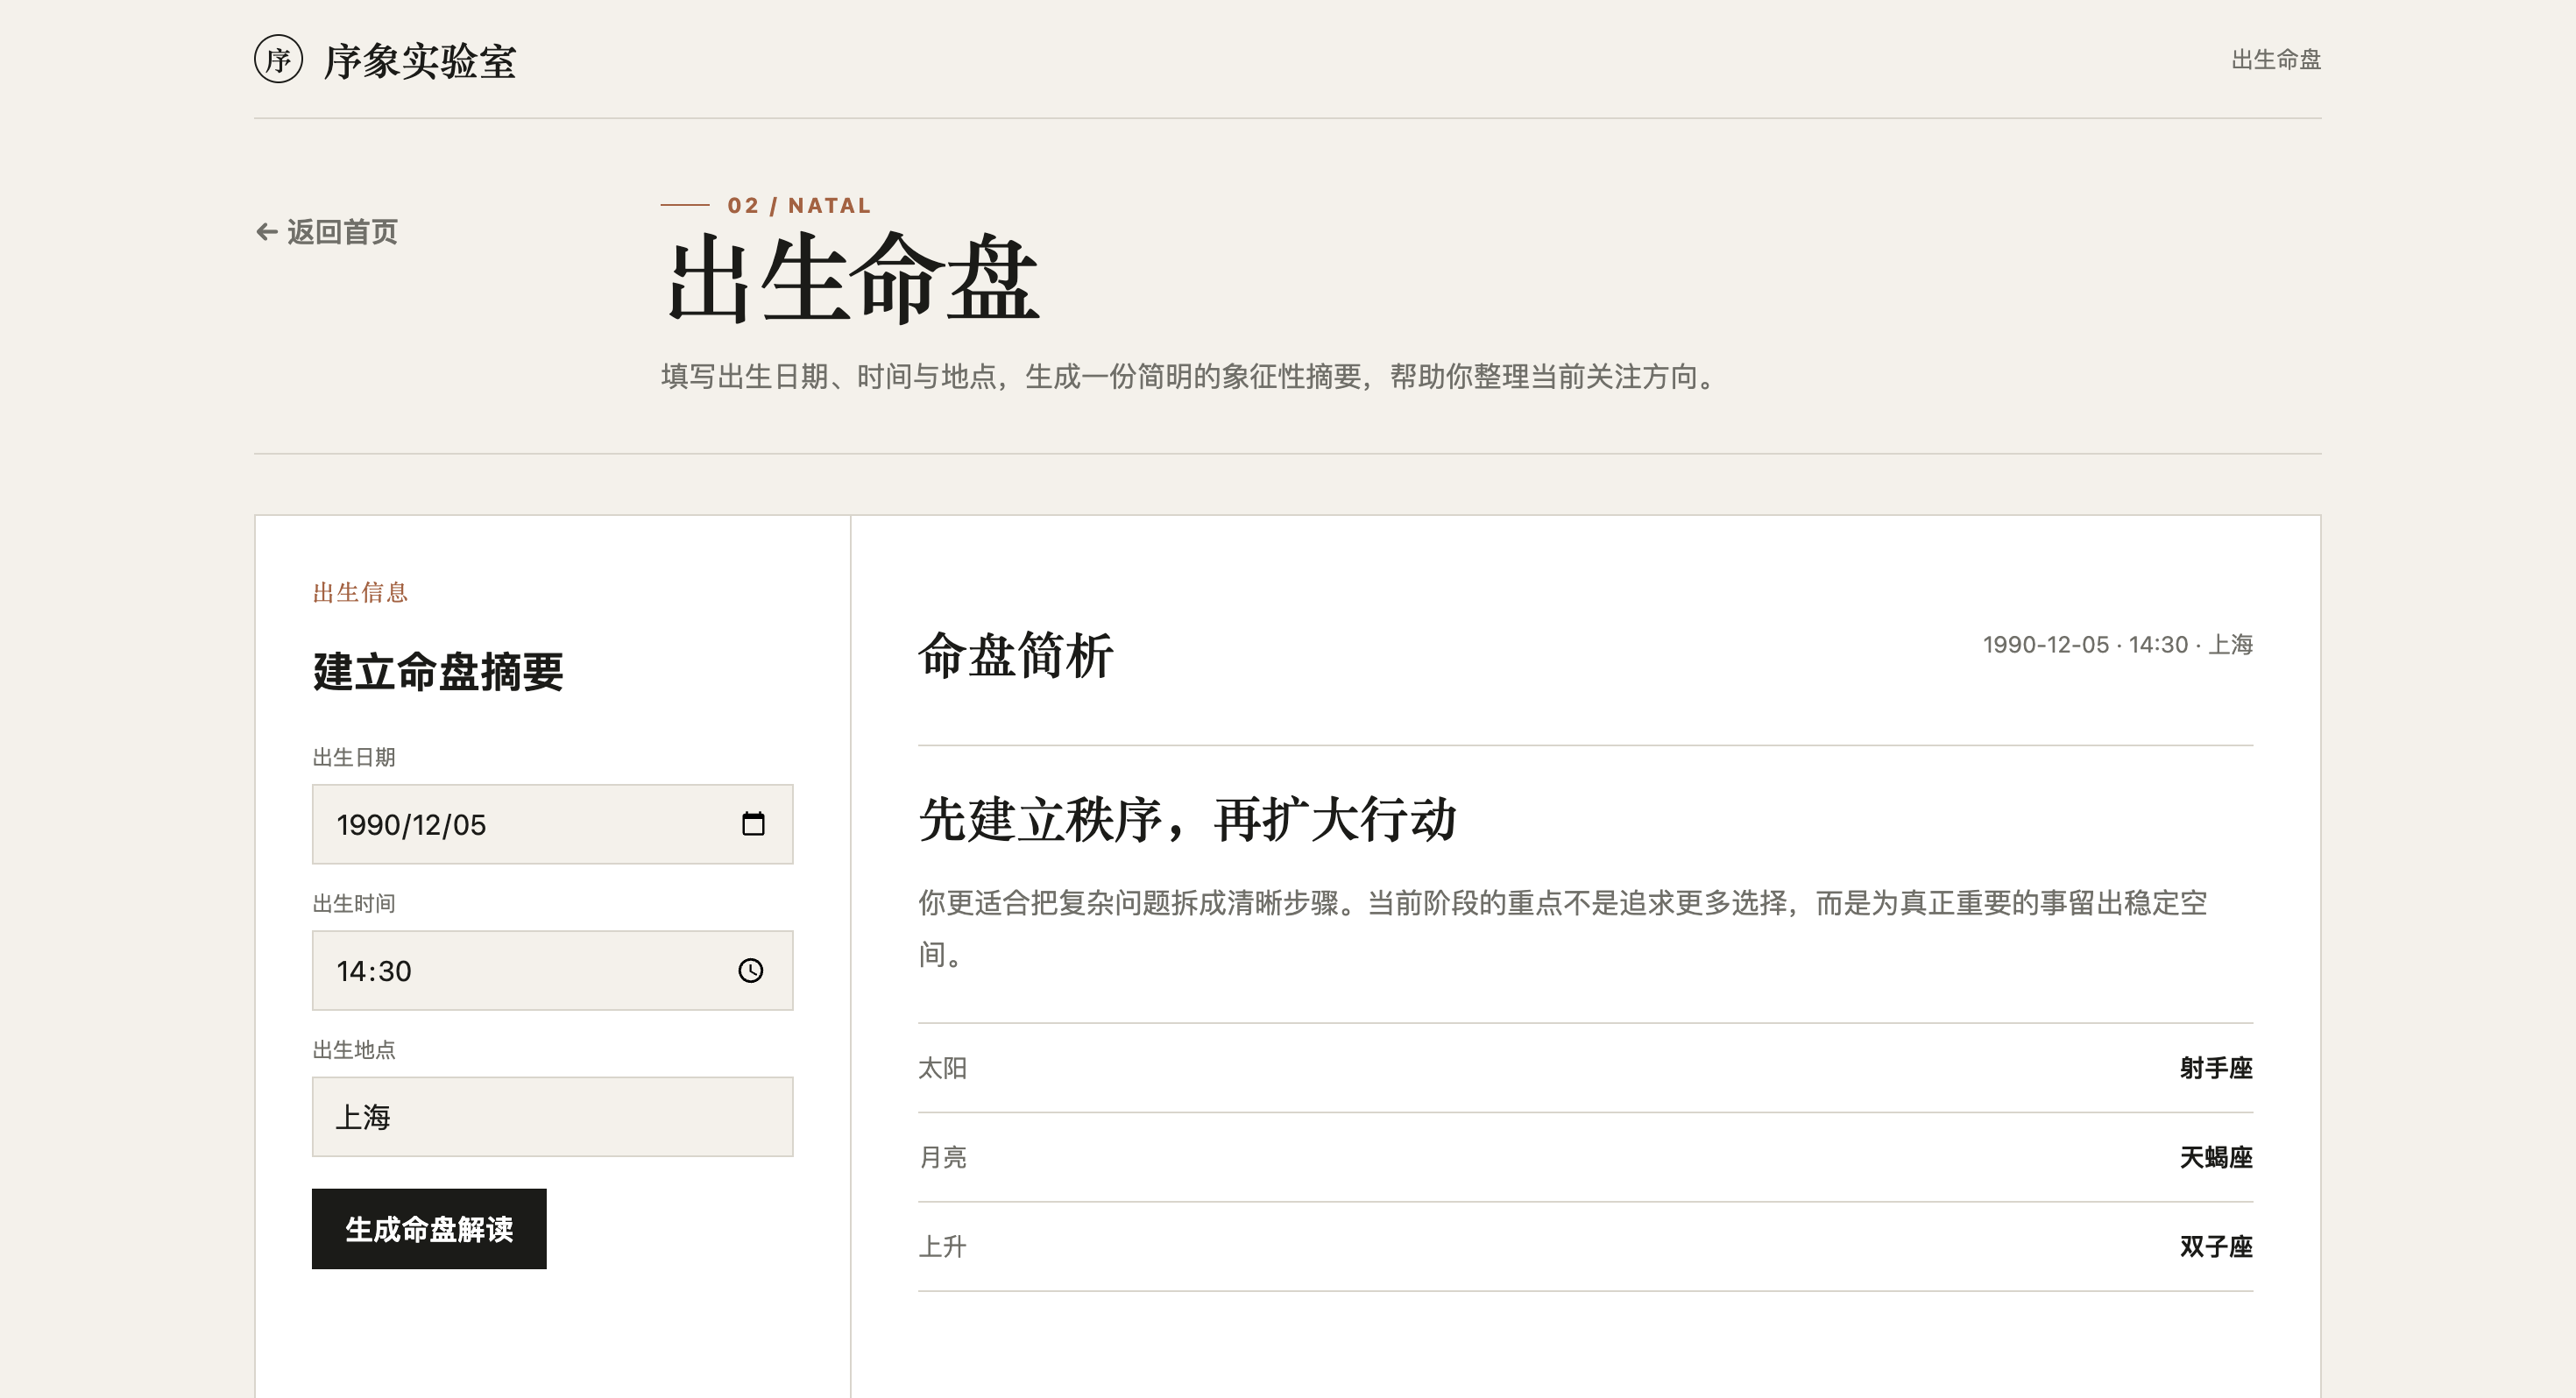Viewport: 2576px width, 1398px height.
Task: Click the 生成命盘解读 button
Action: [429, 1229]
